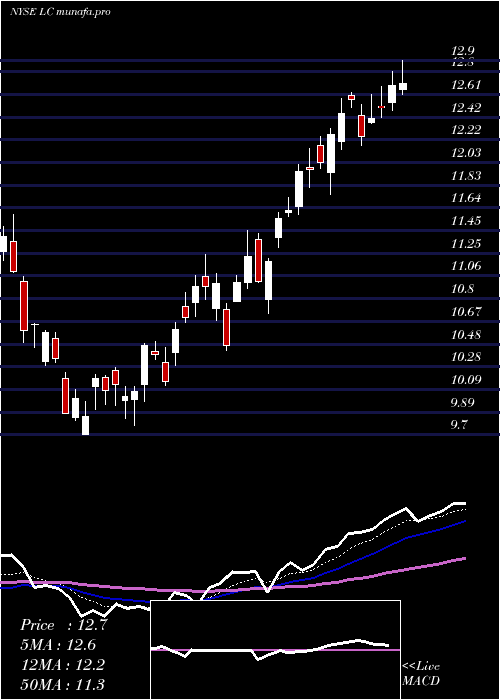Screen dimensions: 500x700
Task: Click the 11.64 price axis label
Action: (467, 198)
